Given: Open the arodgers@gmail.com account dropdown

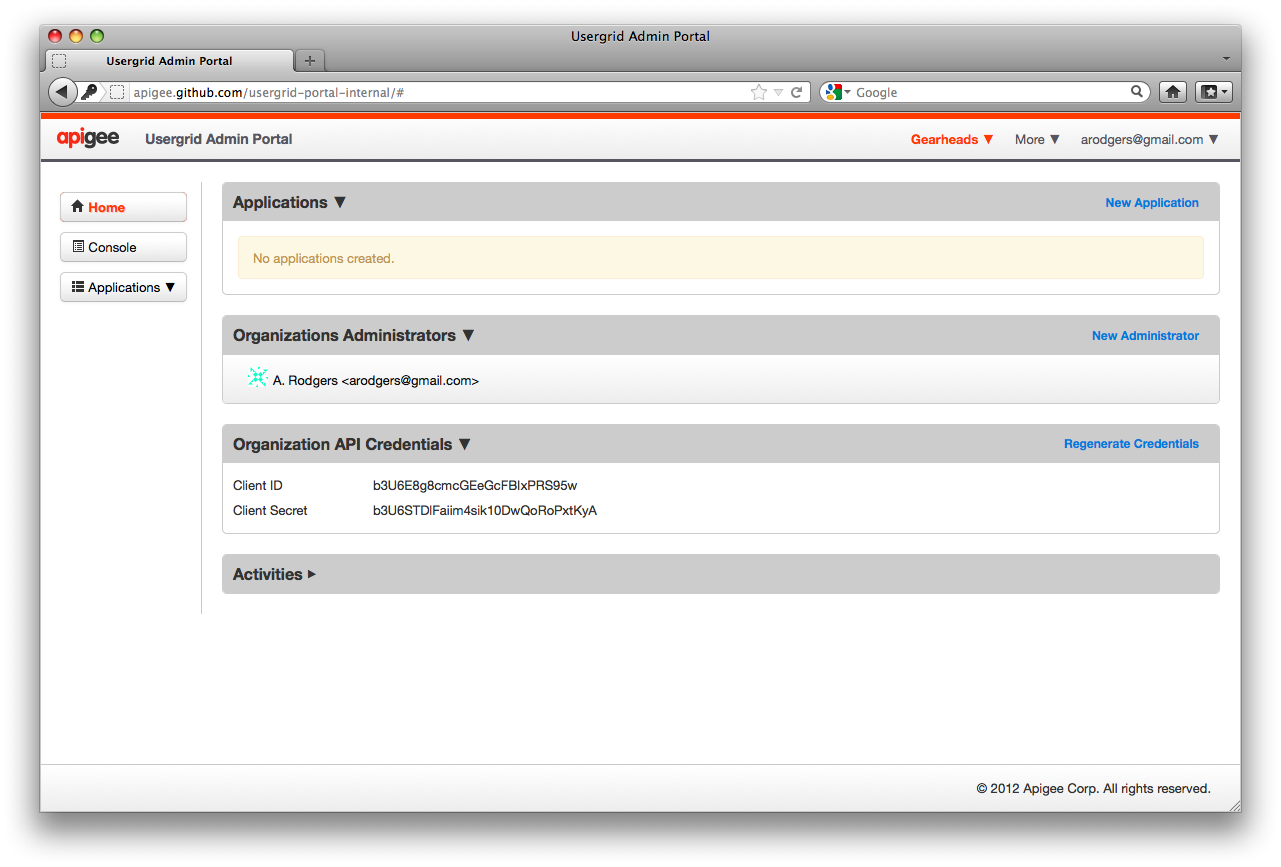Looking at the screenshot, I should point(1149,140).
